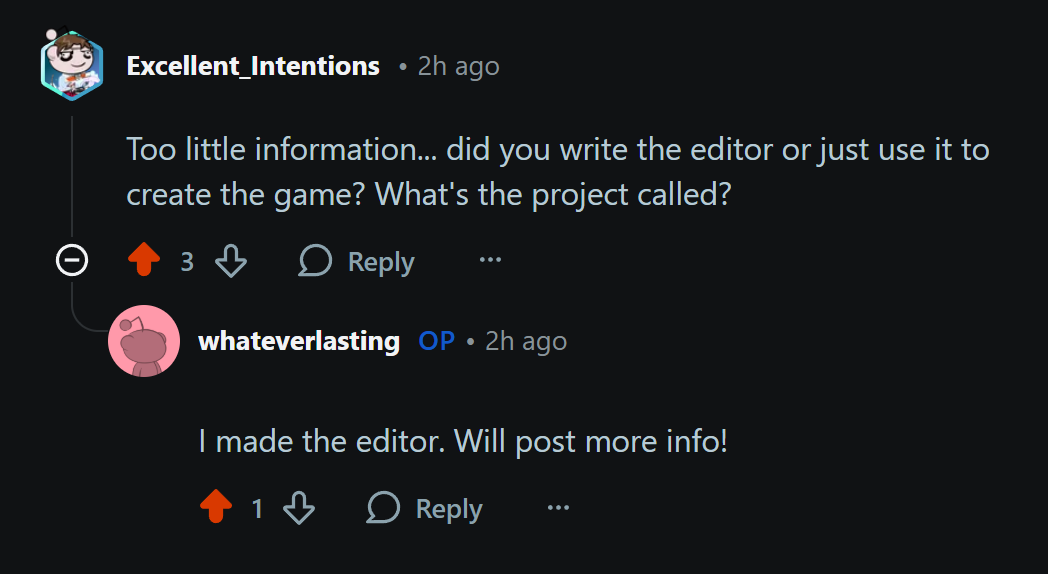1048x574 pixels.
Task: Click the vote score 3 on first comment
Action: (x=187, y=262)
